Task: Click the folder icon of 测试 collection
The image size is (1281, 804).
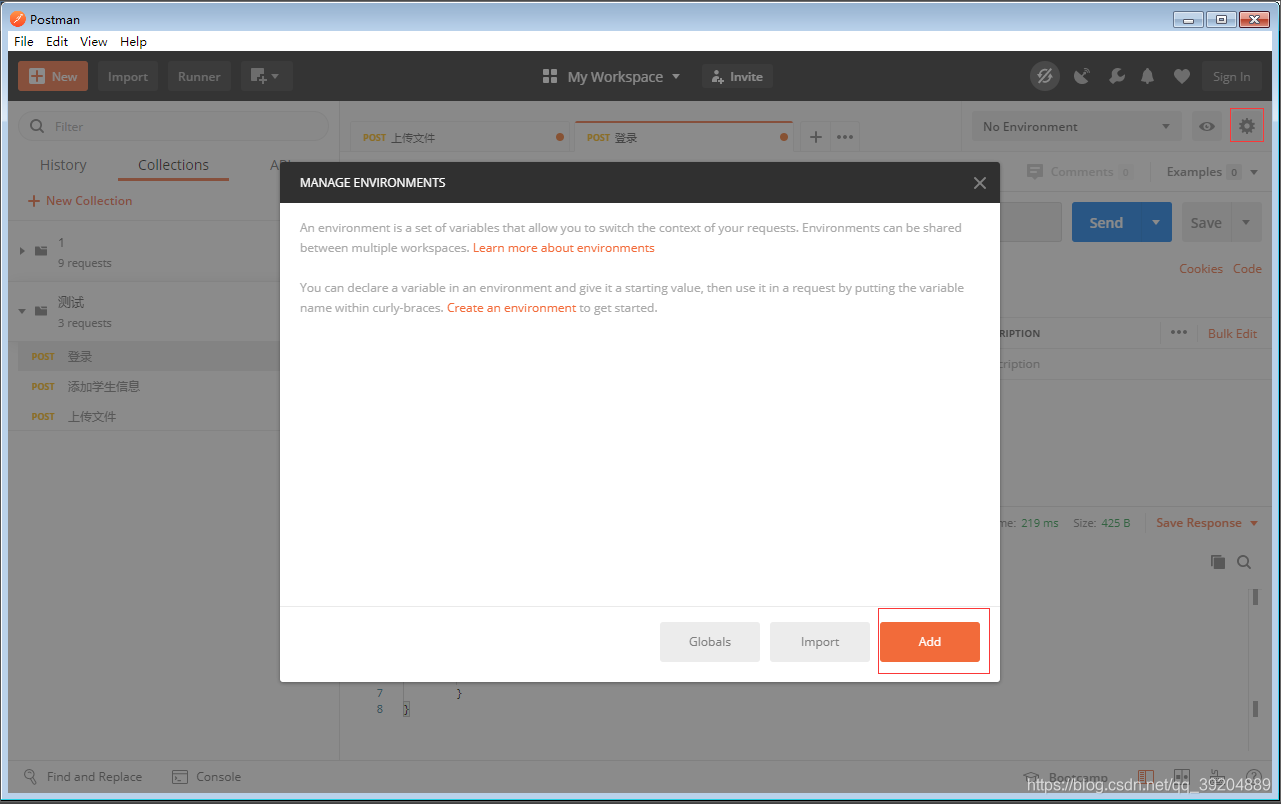Action: tap(41, 311)
